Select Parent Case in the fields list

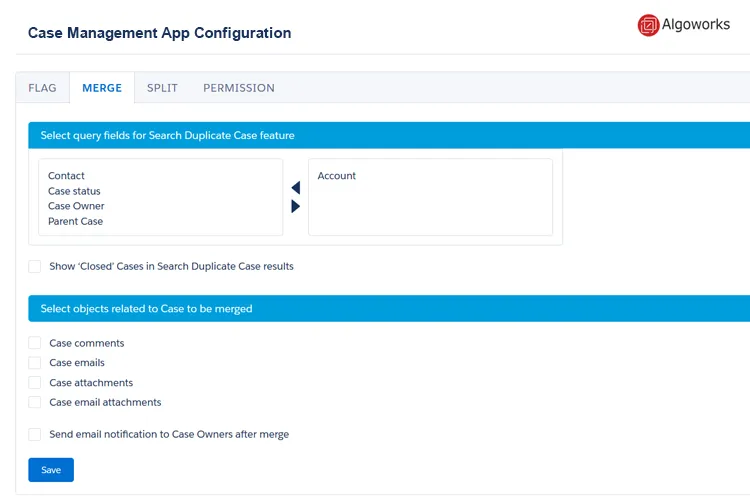(x=75, y=221)
